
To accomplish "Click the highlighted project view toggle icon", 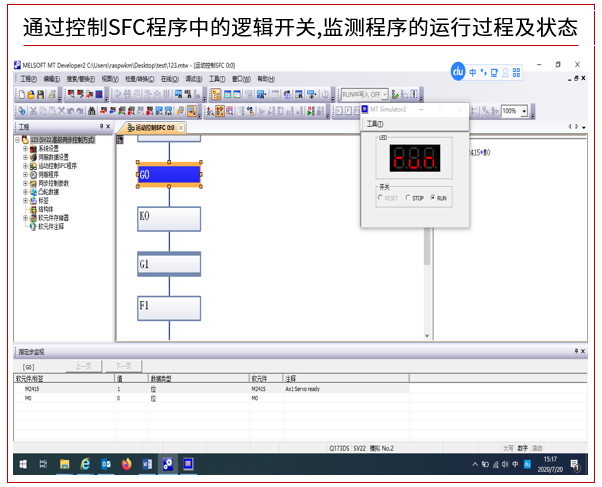I will click(216, 94).
